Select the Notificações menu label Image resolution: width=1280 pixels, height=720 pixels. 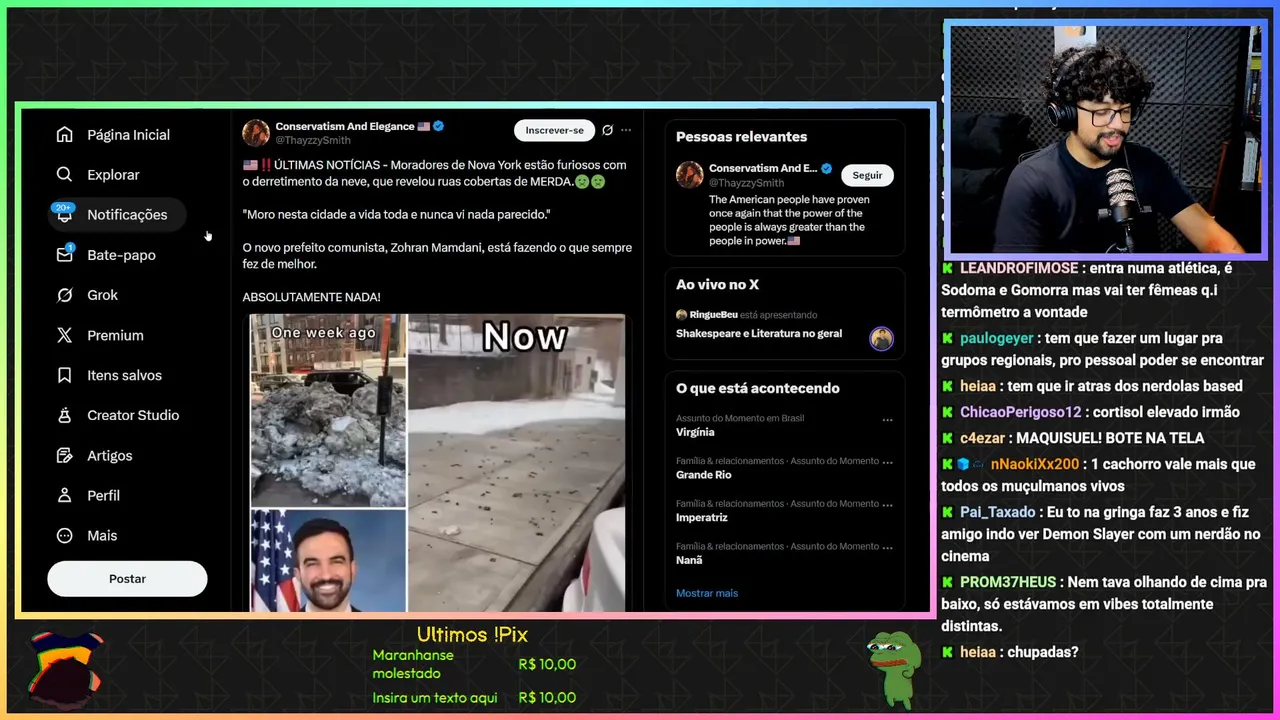tap(127, 215)
